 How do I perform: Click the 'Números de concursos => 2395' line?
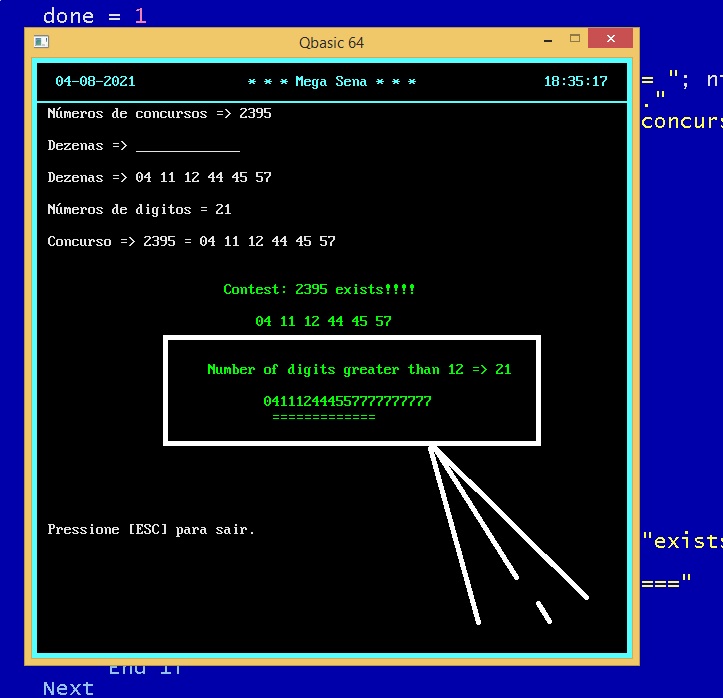pos(159,114)
